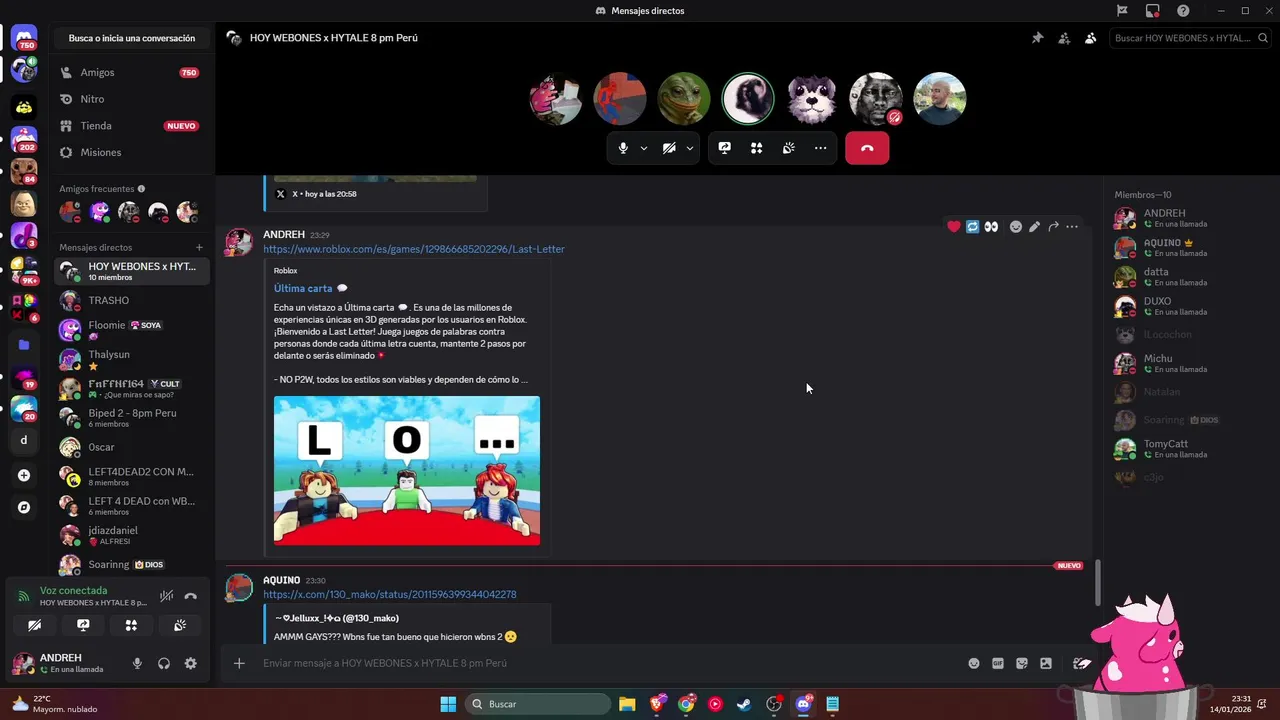Screen dimensions: 1280x720
Task: Open Nitro tab in sidebar
Action: coord(132,99)
